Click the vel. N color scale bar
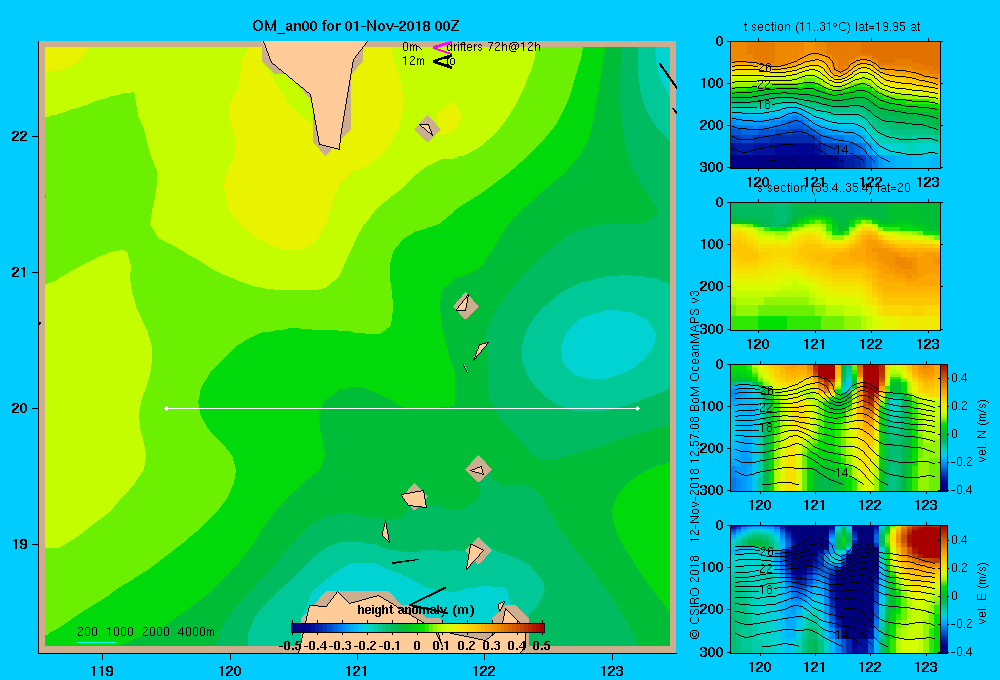Image resolution: width=1000 pixels, height=680 pixels. click(945, 427)
